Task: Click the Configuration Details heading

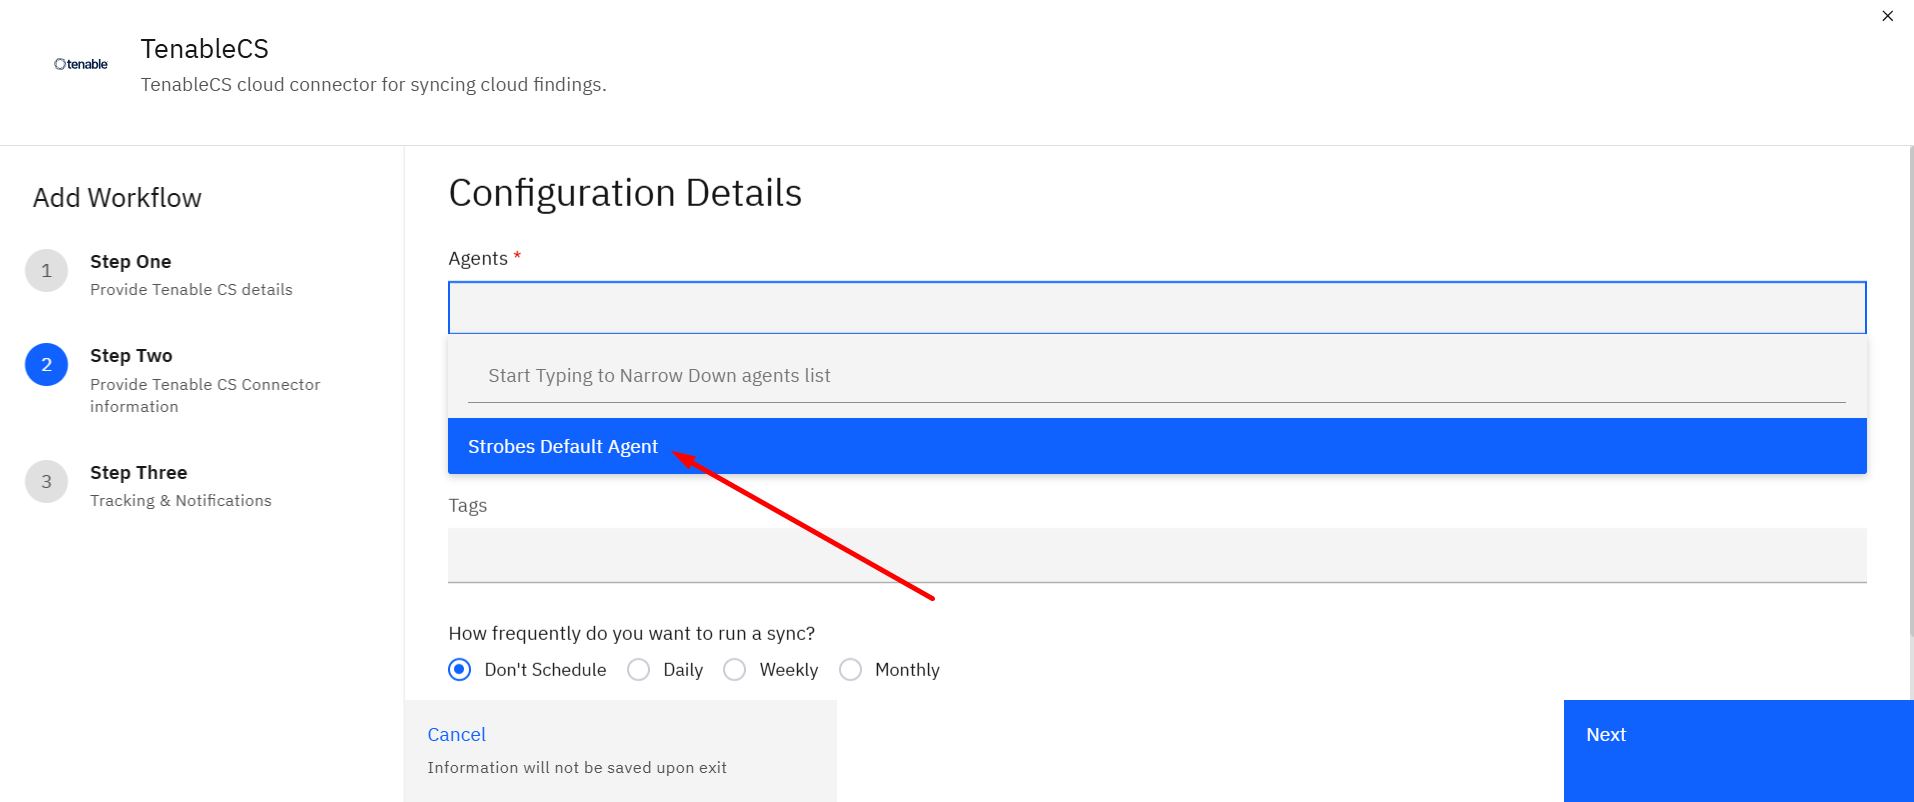Action: 625,193
